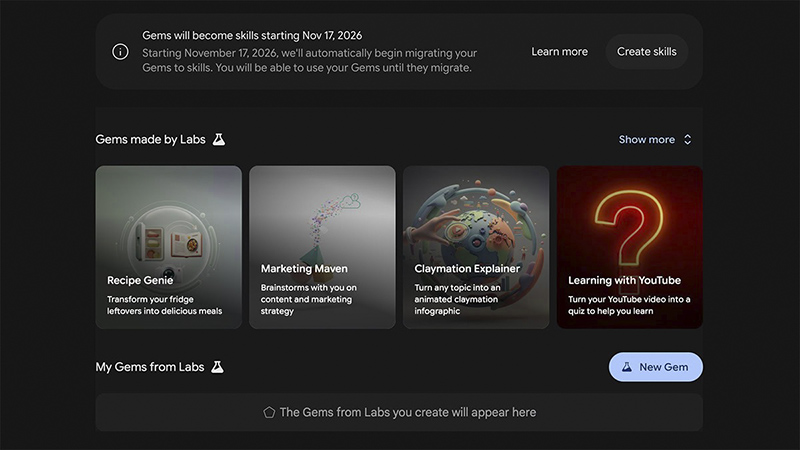Click the up-down chevron beside Show more

click(x=687, y=139)
